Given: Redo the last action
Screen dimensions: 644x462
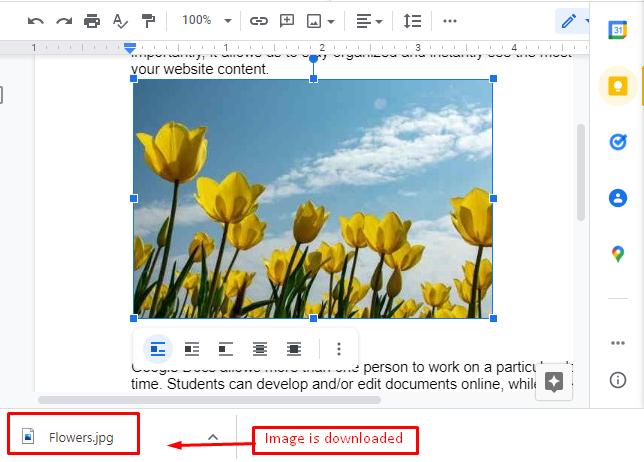Looking at the screenshot, I should click(x=64, y=21).
